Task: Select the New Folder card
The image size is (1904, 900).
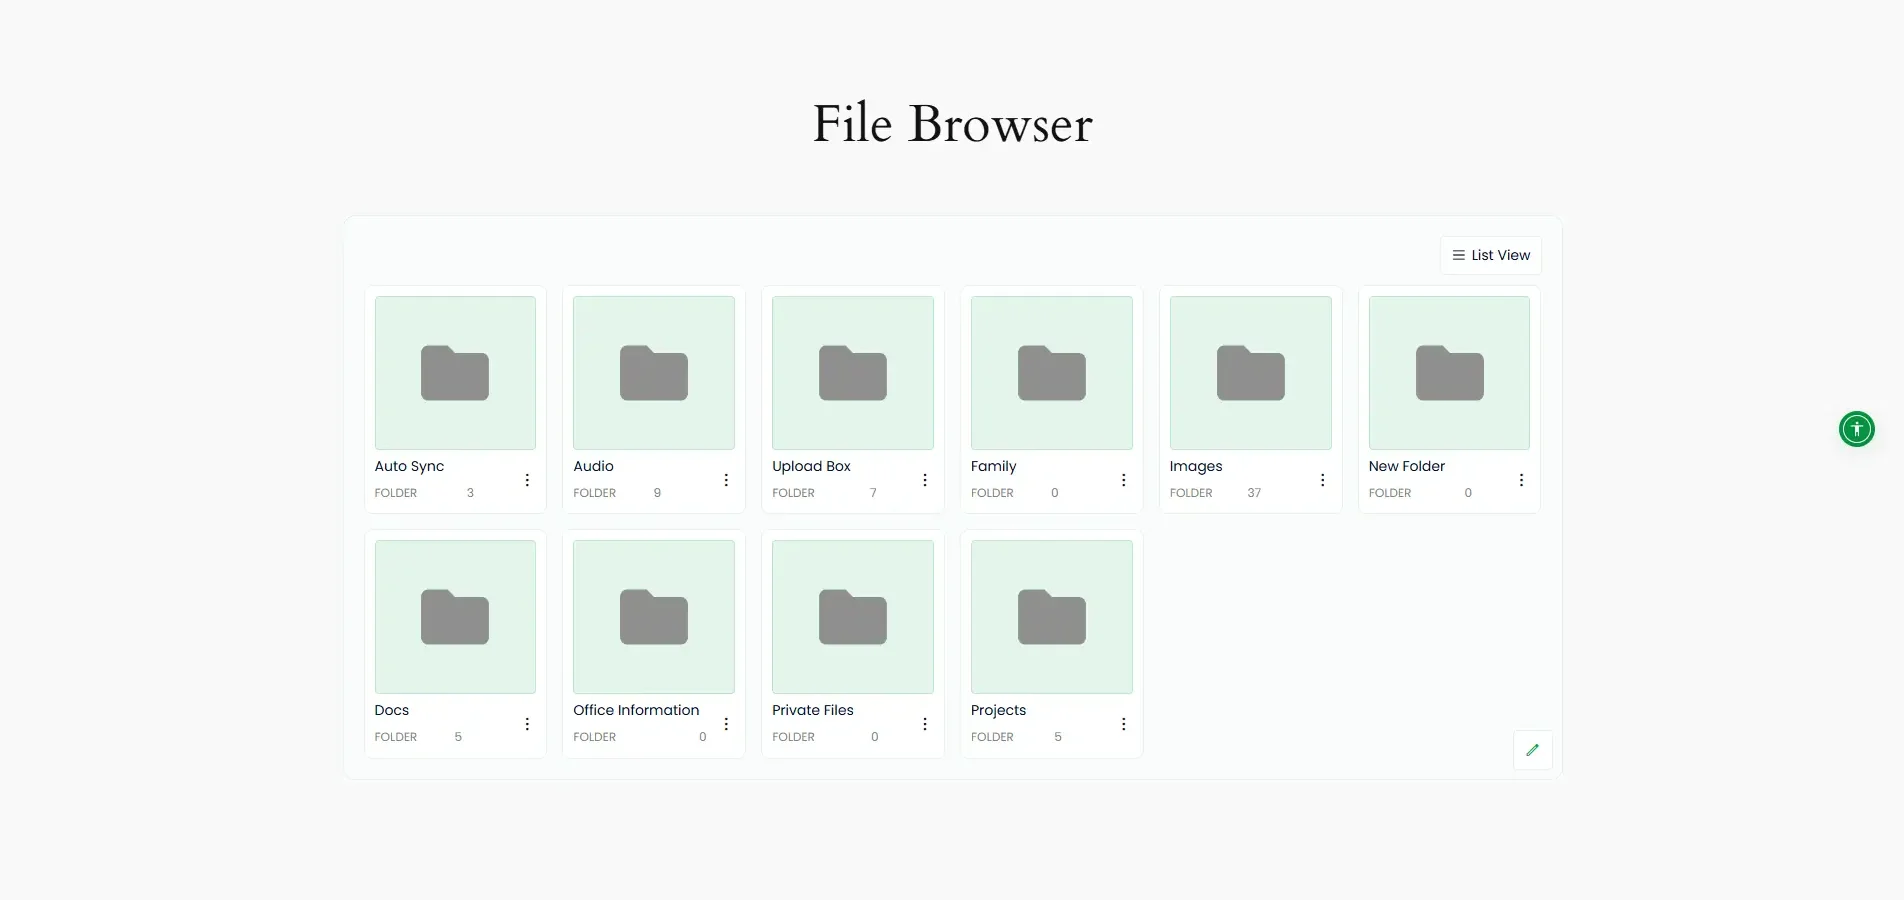Action: click(x=1449, y=400)
